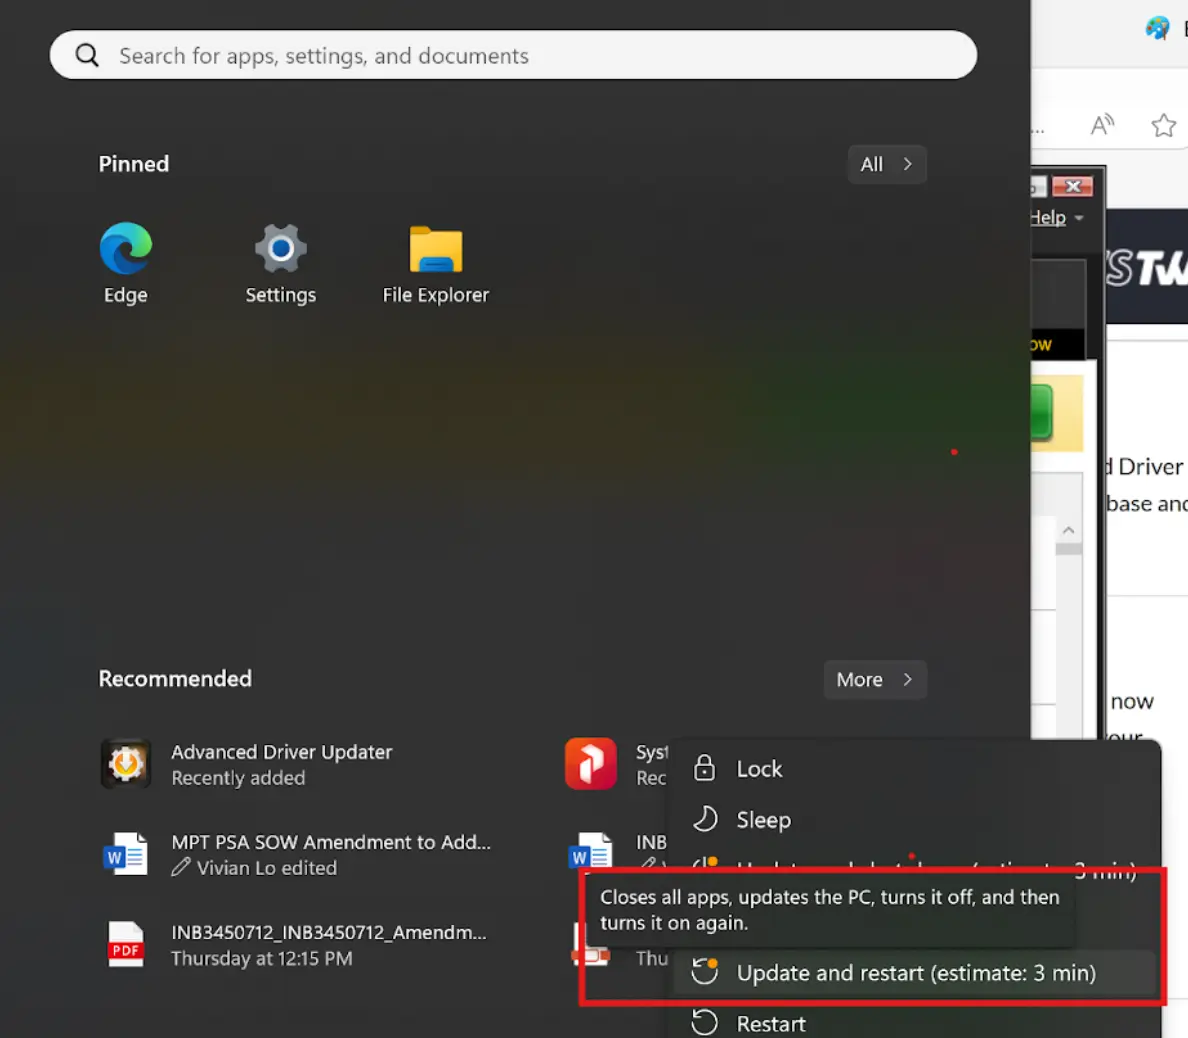Open the Edge pinned app
The height and width of the screenshot is (1038, 1188).
[x=126, y=262]
